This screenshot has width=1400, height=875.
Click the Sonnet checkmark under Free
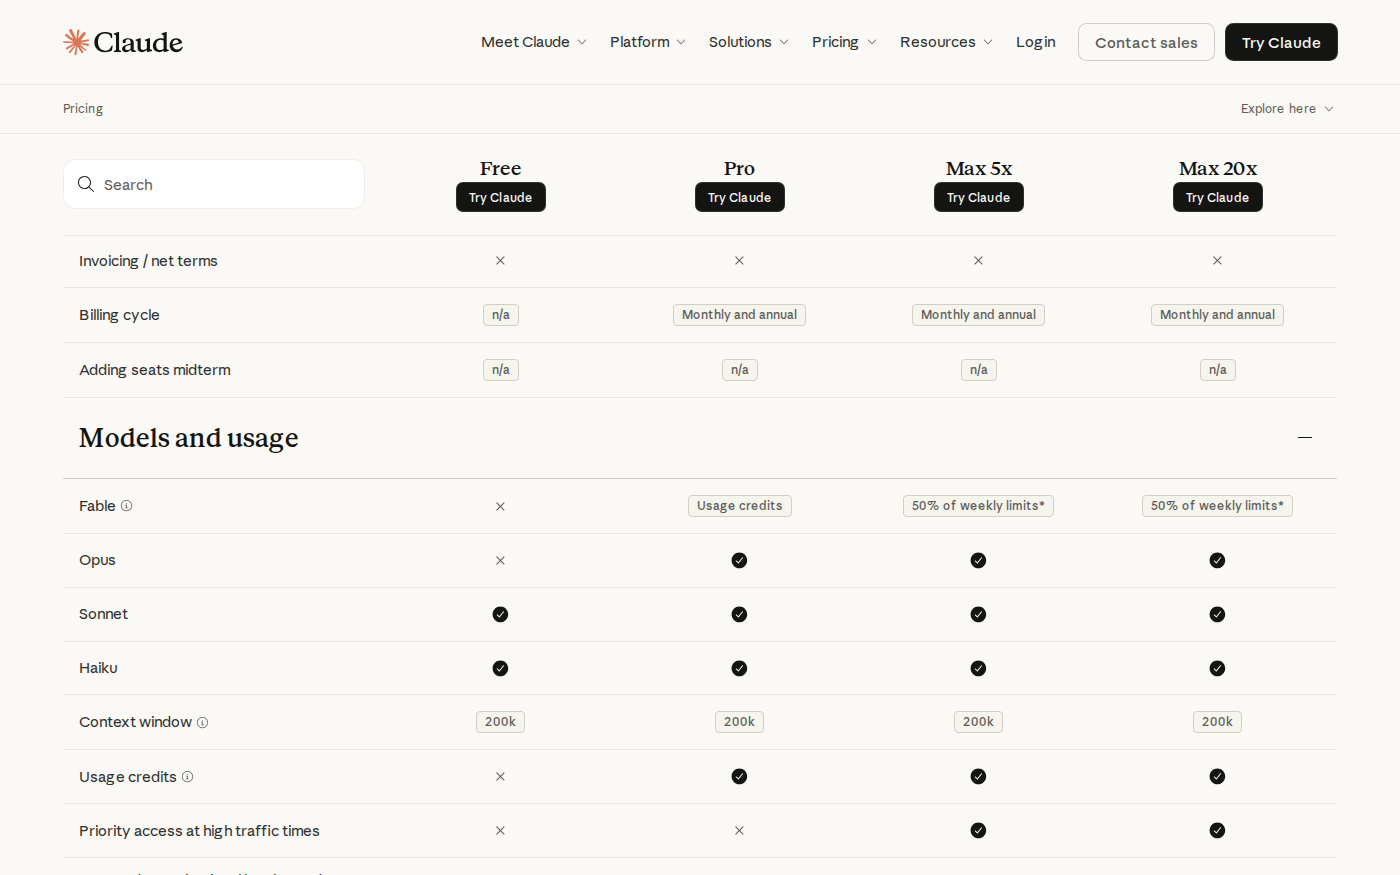(500, 614)
